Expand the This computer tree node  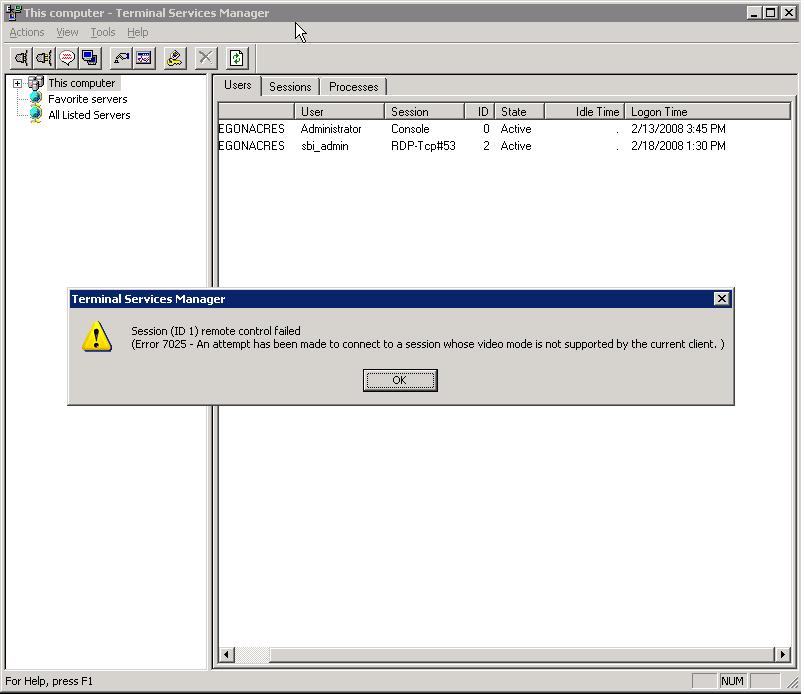17,84
